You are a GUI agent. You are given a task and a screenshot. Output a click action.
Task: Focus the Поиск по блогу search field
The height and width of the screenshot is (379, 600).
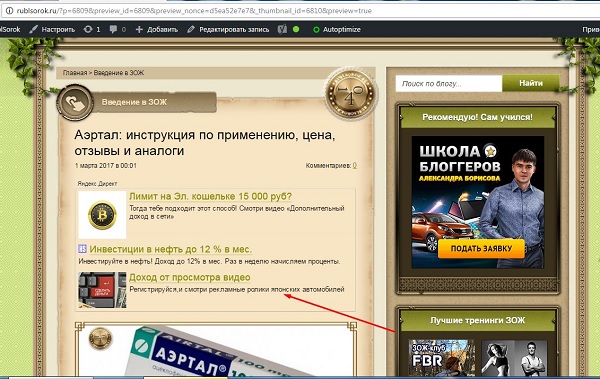[449, 83]
